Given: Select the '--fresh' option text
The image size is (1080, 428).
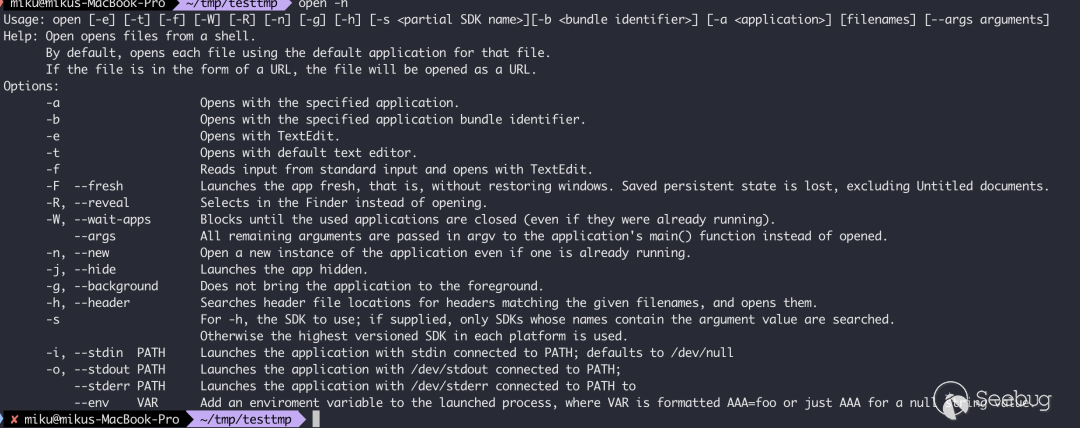Looking at the screenshot, I should (98, 186).
